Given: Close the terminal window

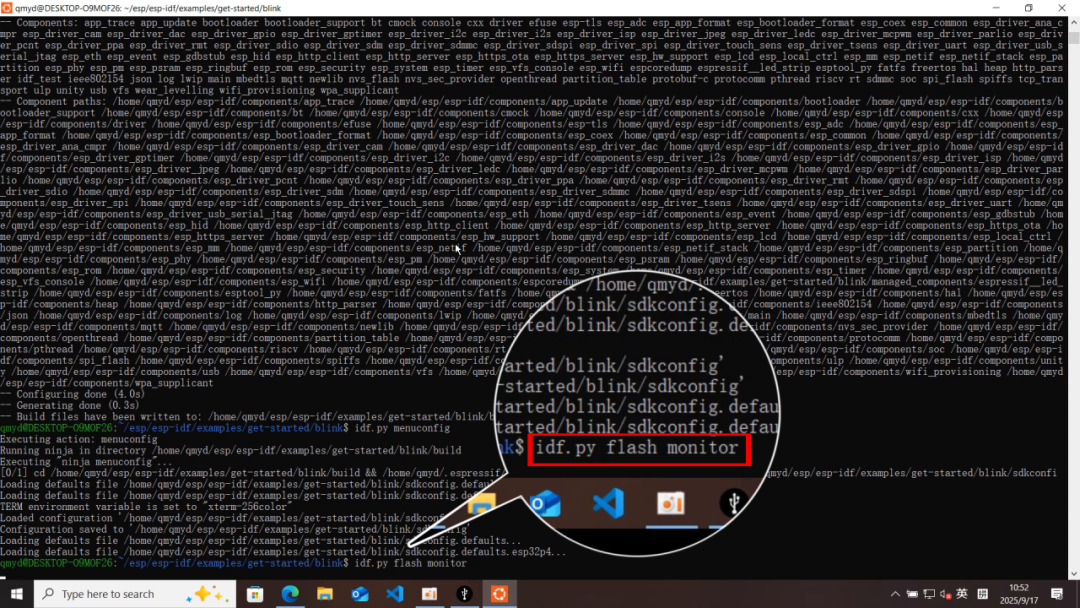Looking at the screenshot, I should tap(1062, 8).
